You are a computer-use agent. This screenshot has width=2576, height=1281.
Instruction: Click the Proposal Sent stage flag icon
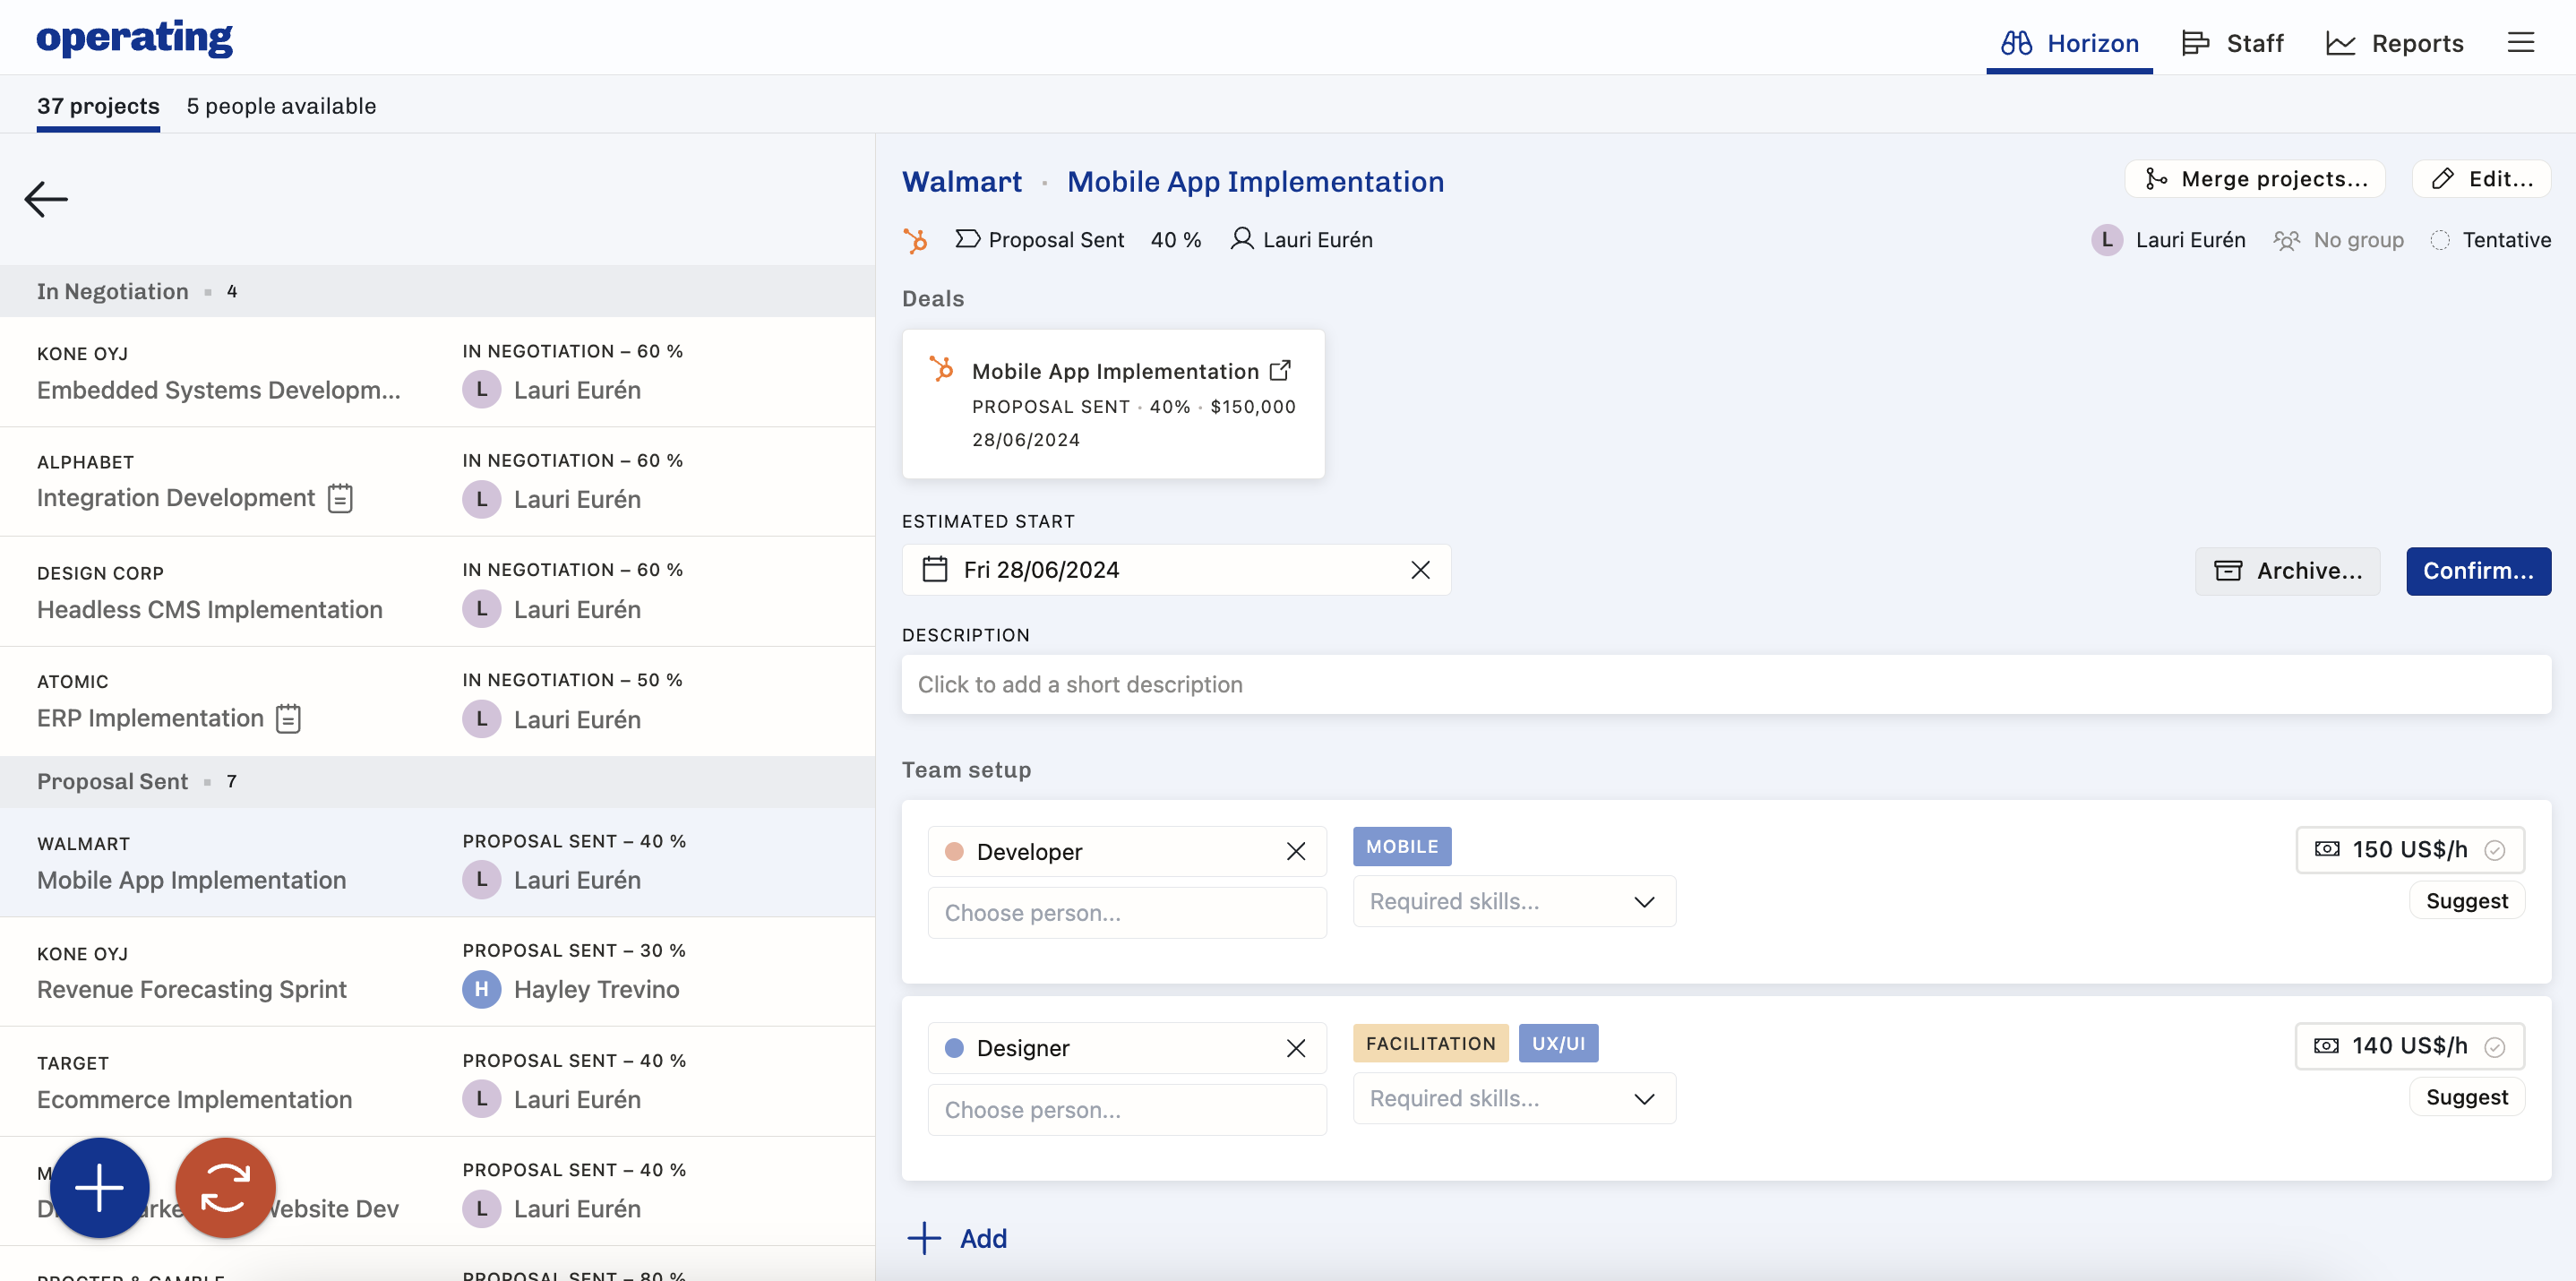967,239
